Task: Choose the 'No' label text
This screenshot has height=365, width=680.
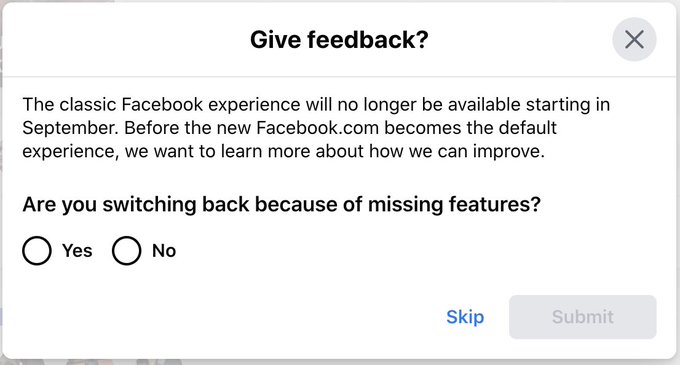Action: pyautogui.click(x=163, y=251)
